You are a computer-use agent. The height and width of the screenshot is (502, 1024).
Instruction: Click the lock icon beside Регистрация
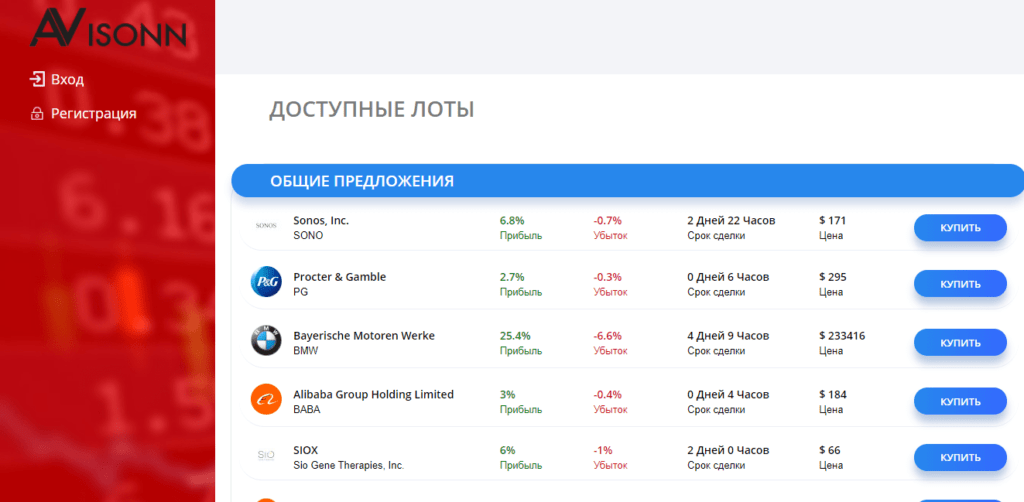(37, 114)
